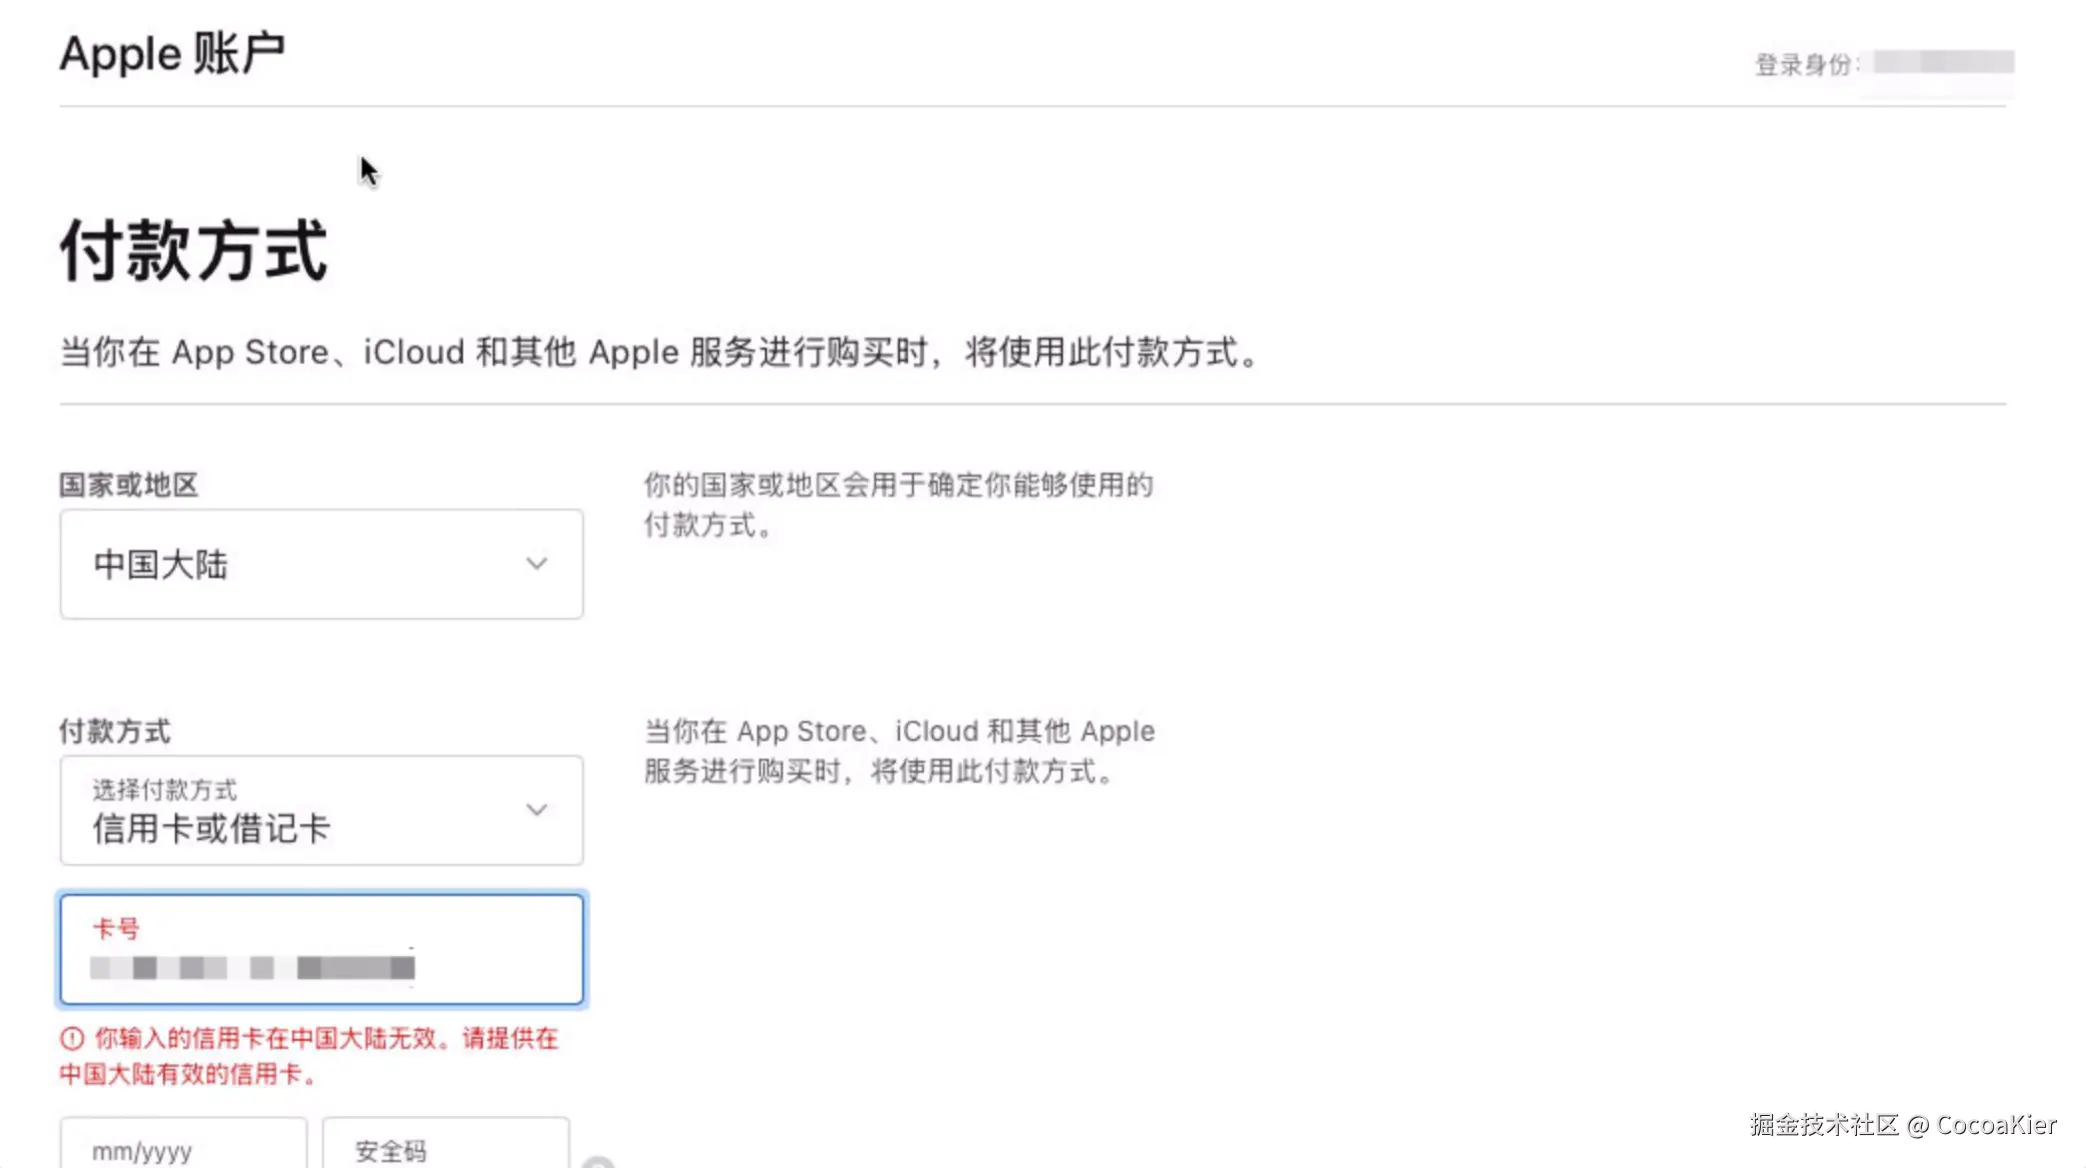Open the 中国大陆 country dropdown

tap(320, 564)
